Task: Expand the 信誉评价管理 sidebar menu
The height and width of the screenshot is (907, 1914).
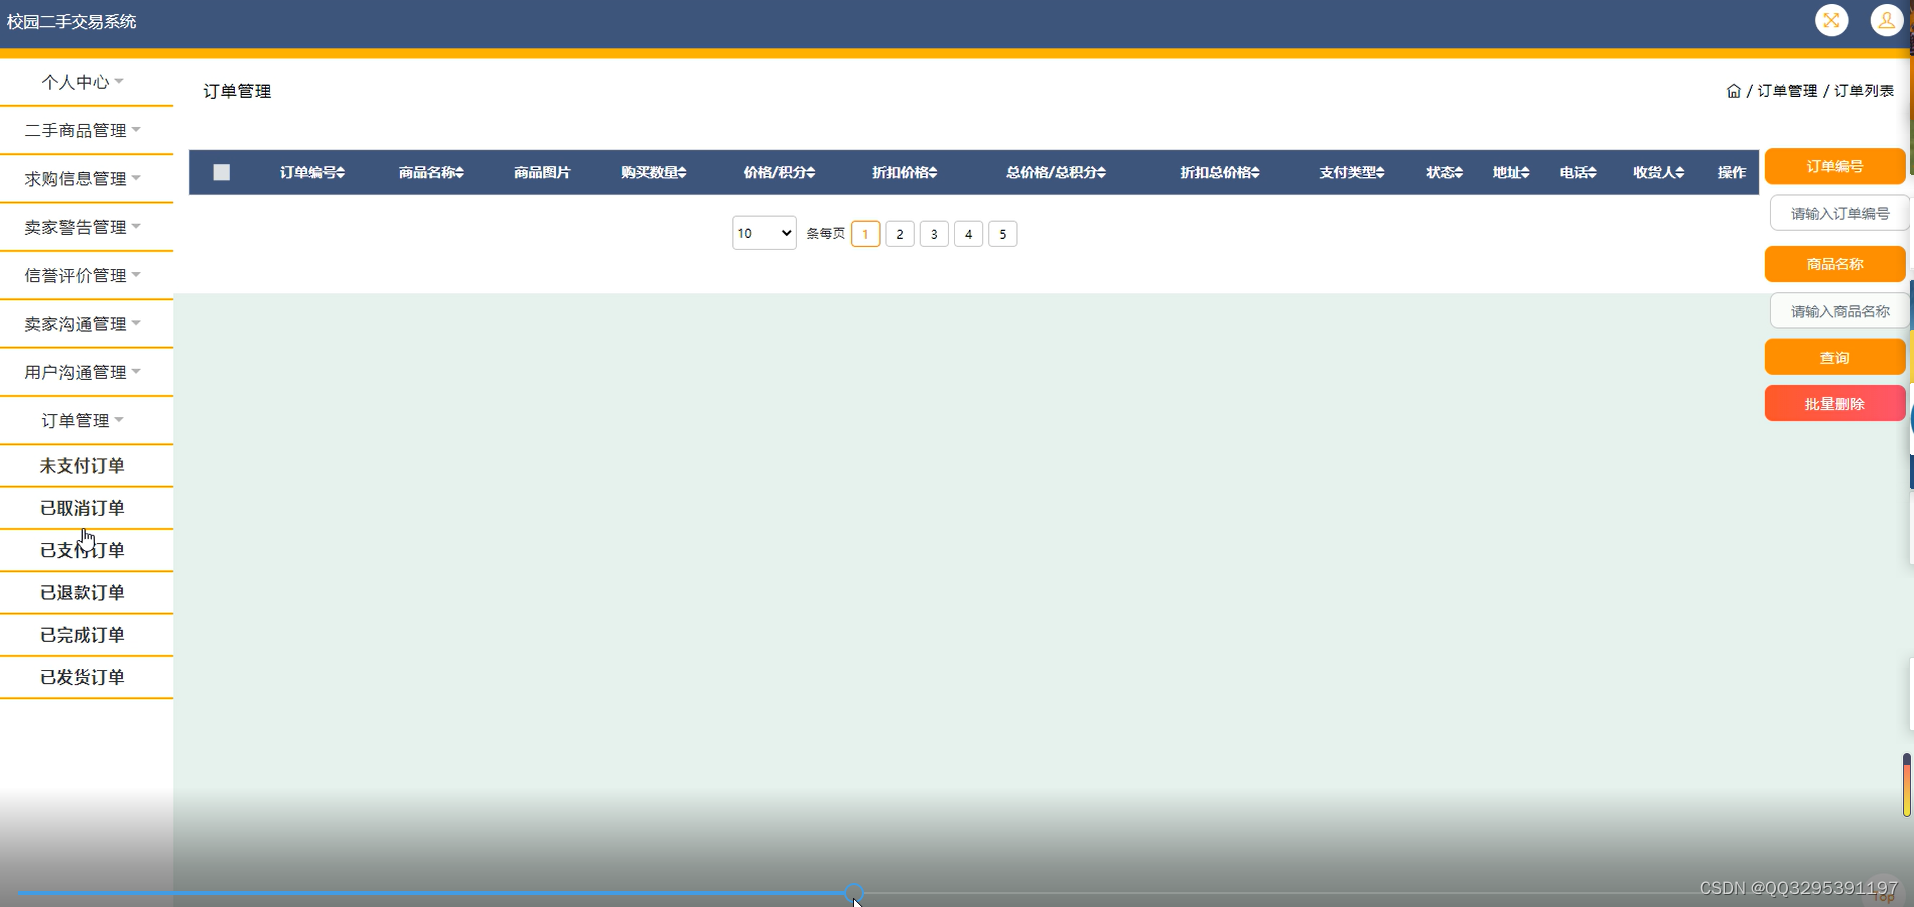Action: click(86, 275)
